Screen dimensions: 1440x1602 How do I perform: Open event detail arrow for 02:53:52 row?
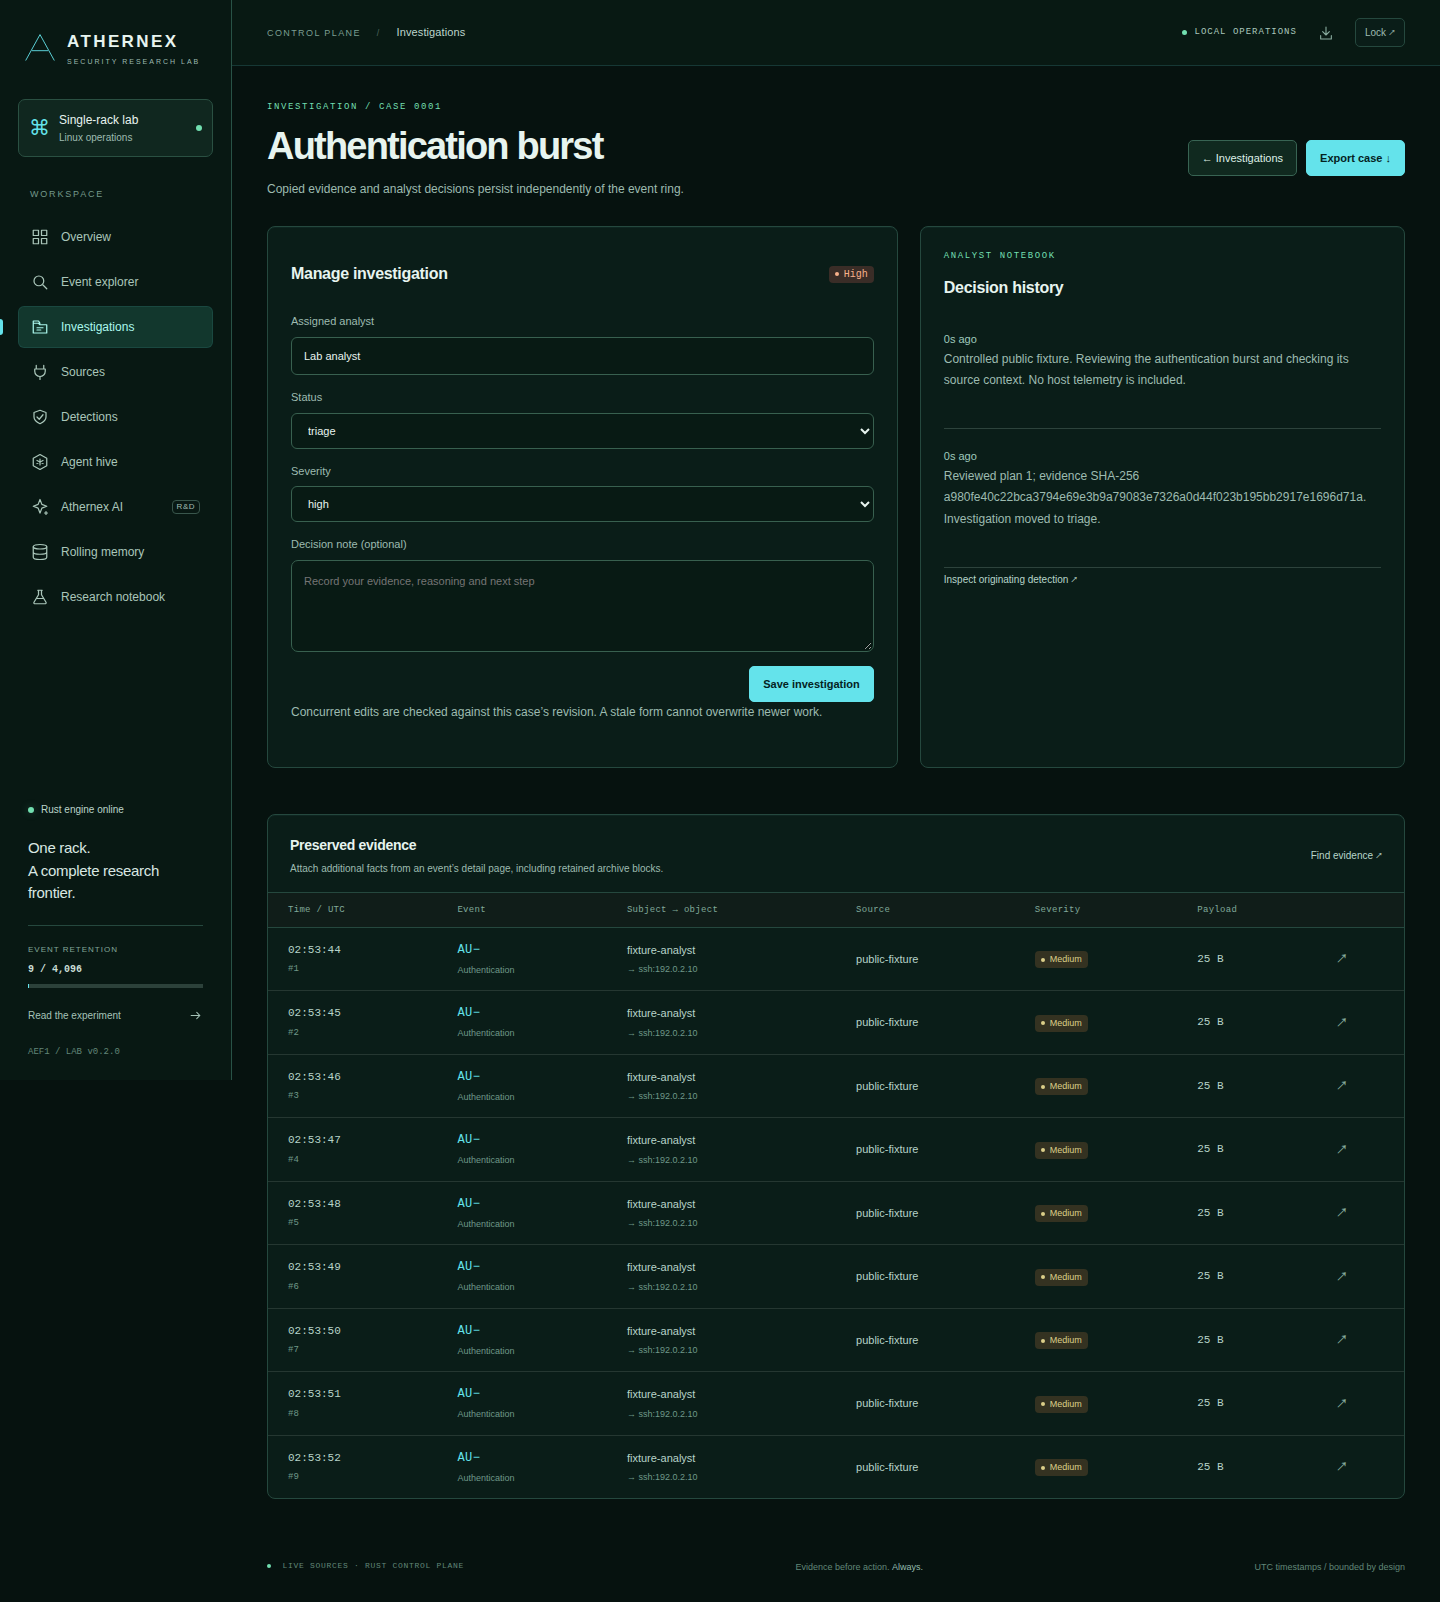[x=1342, y=1466]
